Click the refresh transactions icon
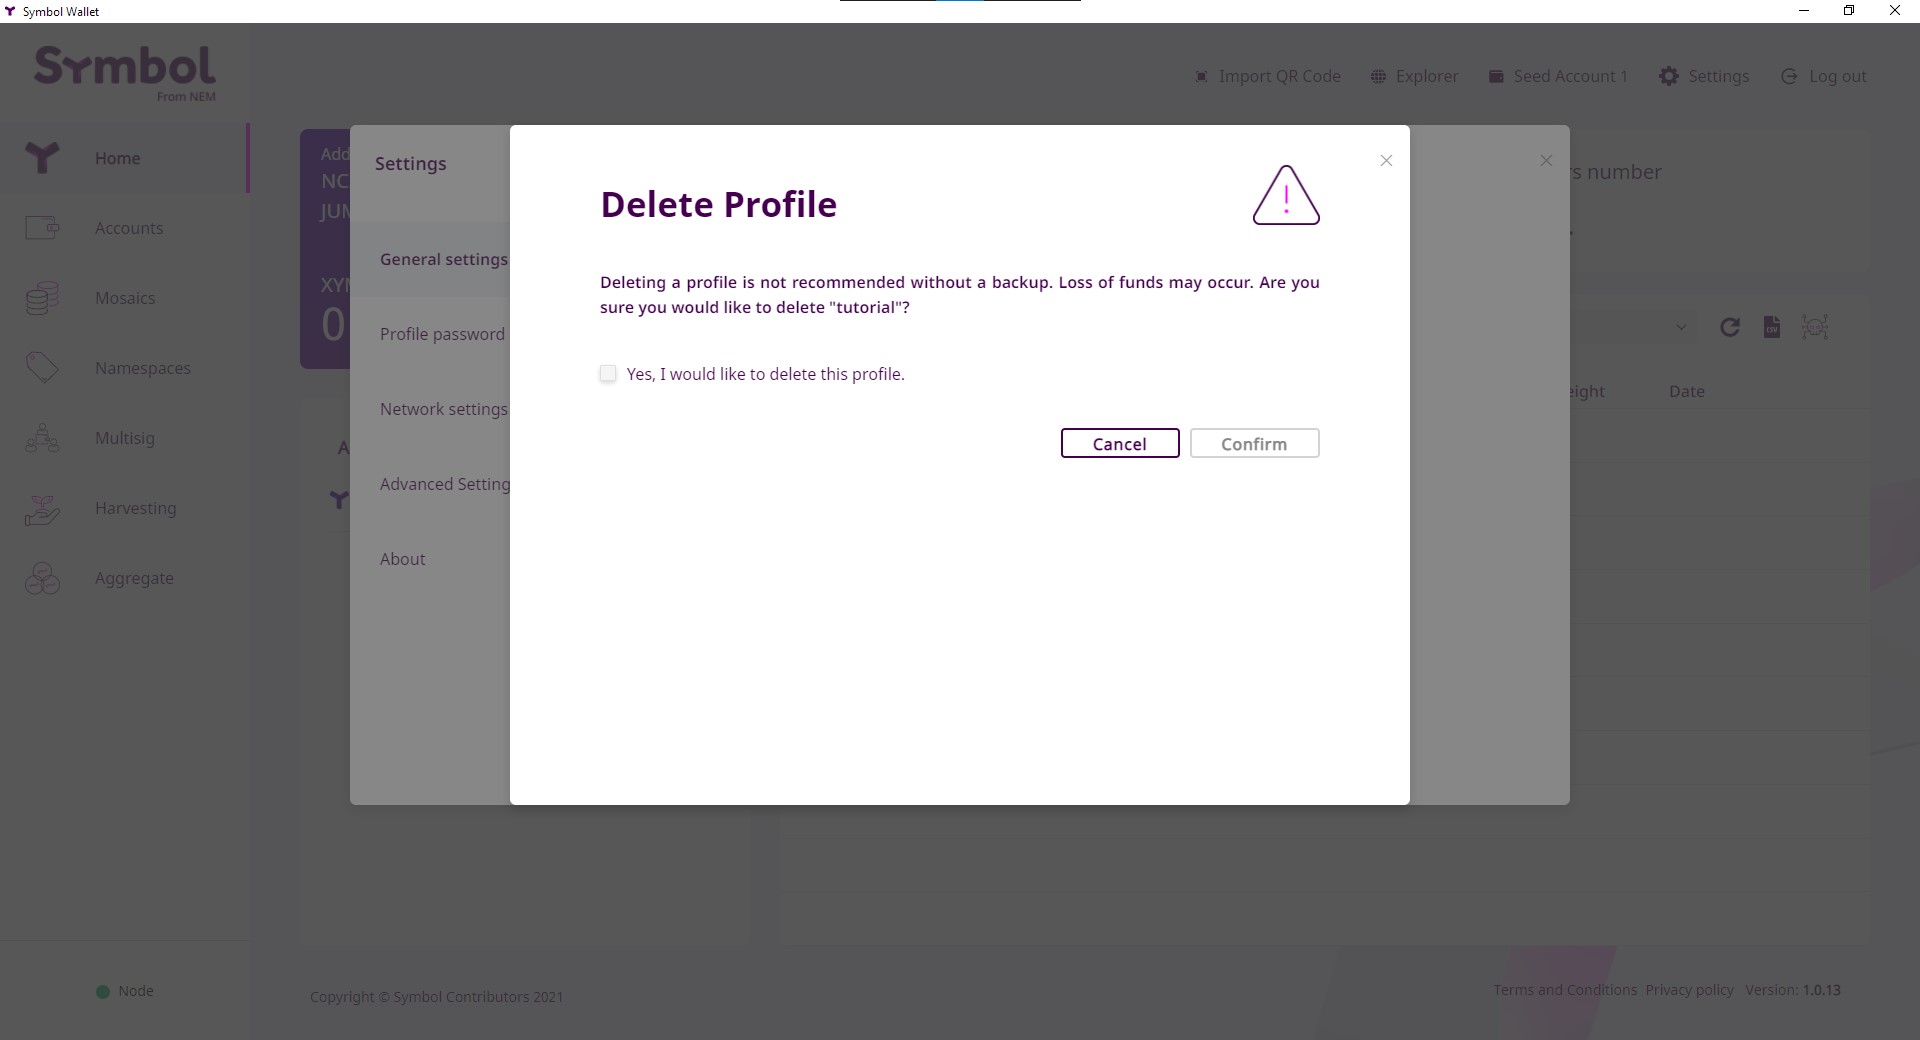The height and width of the screenshot is (1040, 1920). pyautogui.click(x=1729, y=327)
